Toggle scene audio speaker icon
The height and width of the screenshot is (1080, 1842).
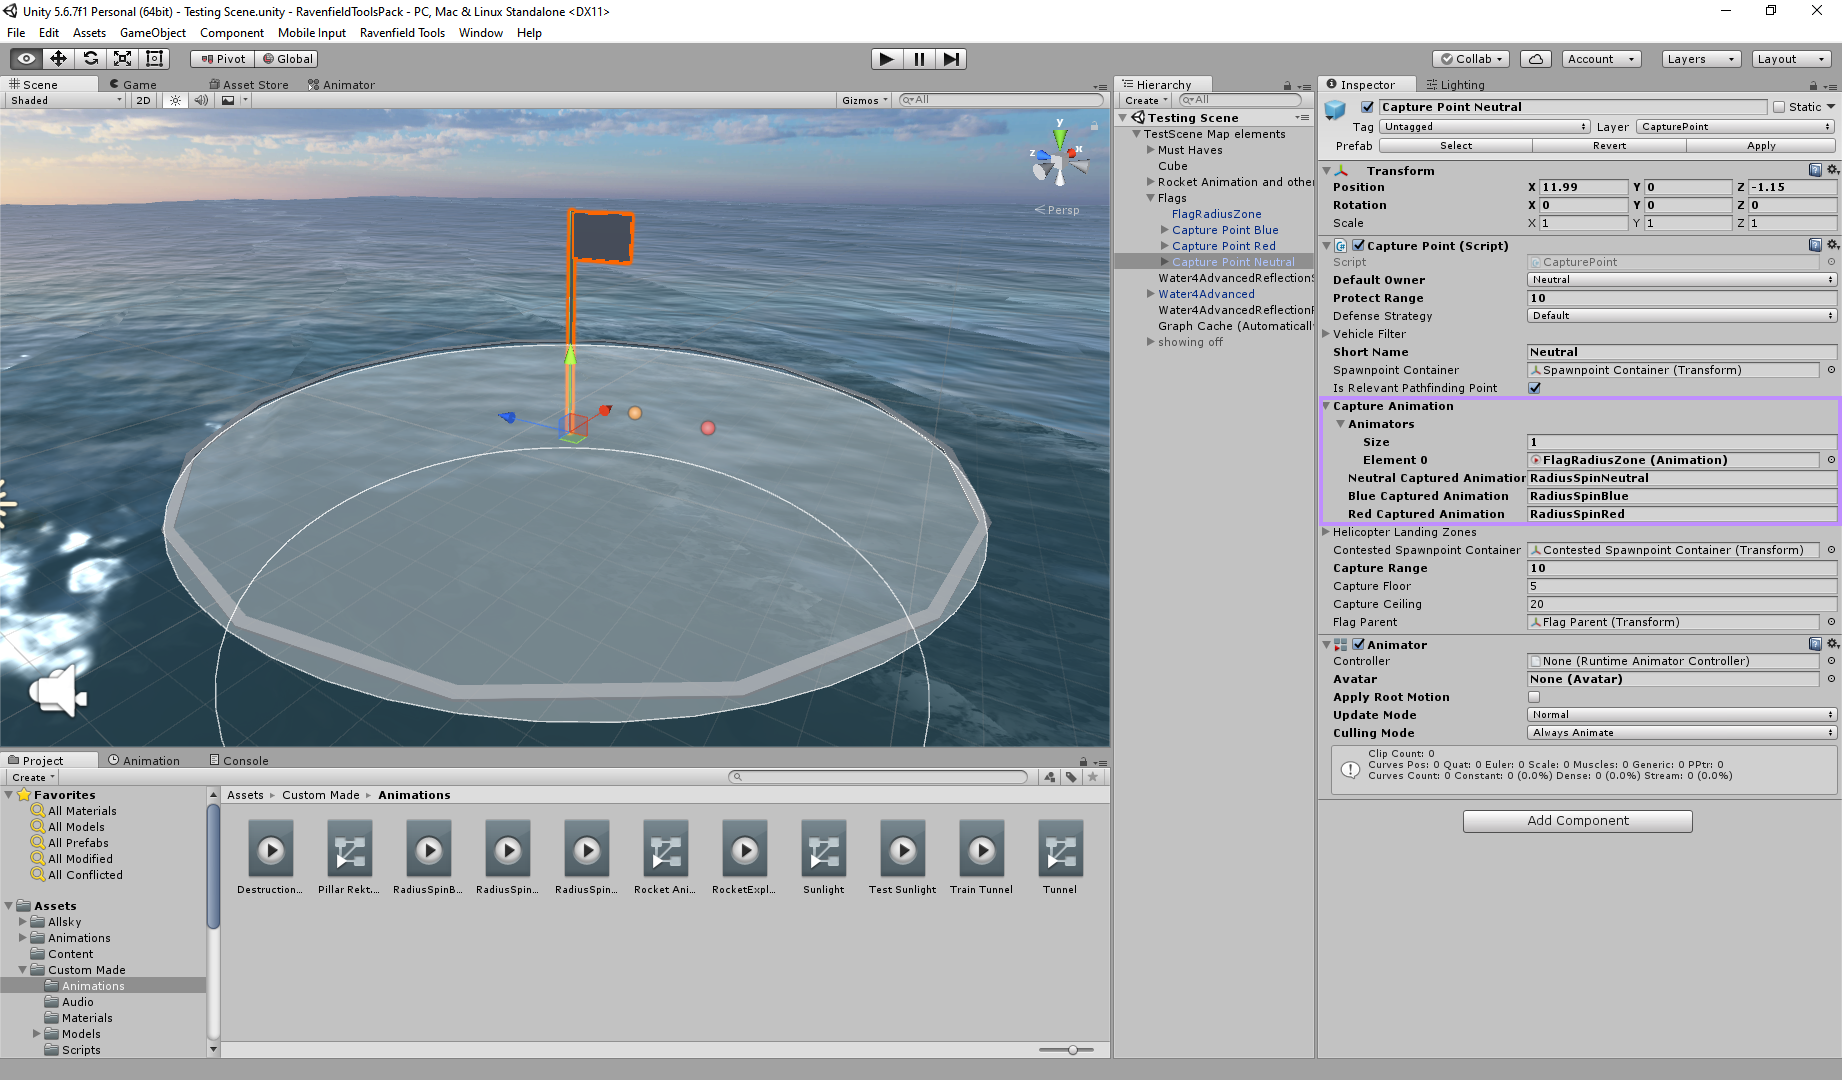201,100
